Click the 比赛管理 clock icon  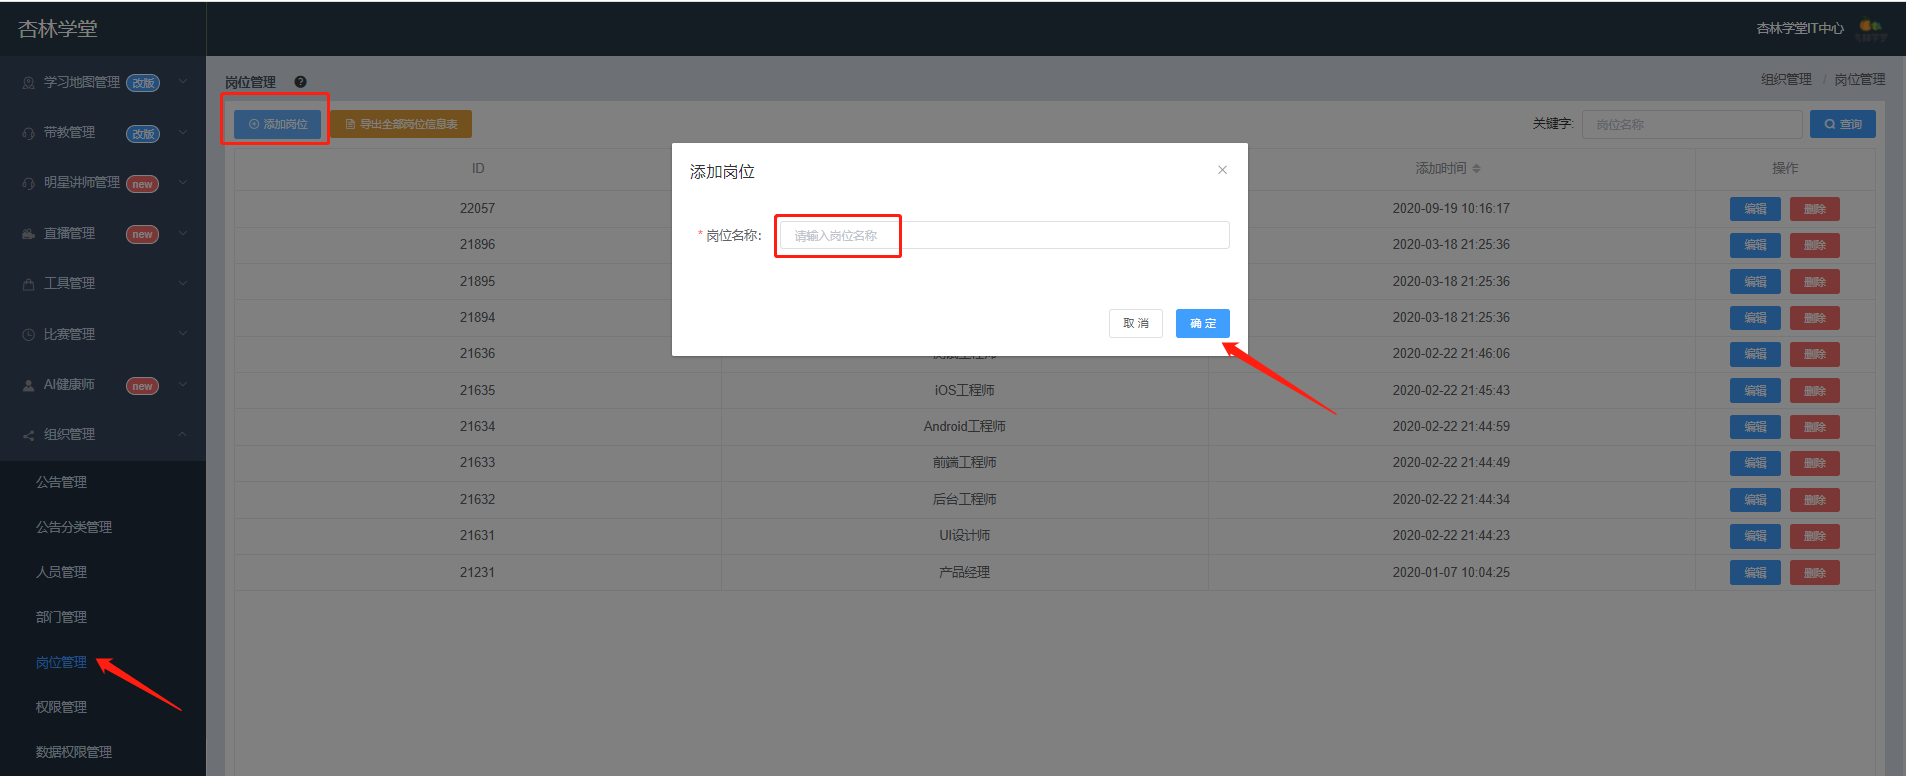[x=29, y=335]
